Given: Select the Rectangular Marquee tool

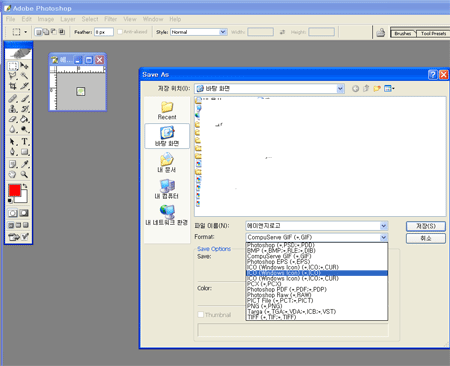Looking at the screenshot, I should pyautogui.click(x=13, y=66).
